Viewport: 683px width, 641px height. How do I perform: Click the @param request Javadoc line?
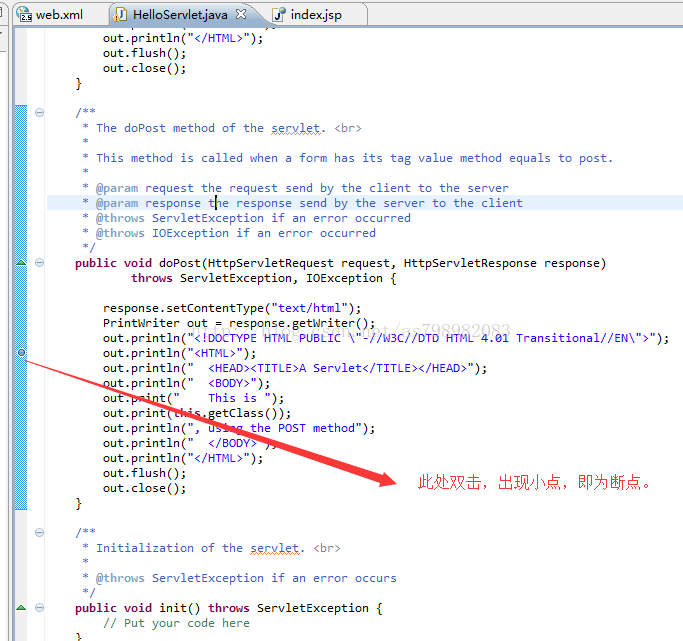tap(295, 188)
